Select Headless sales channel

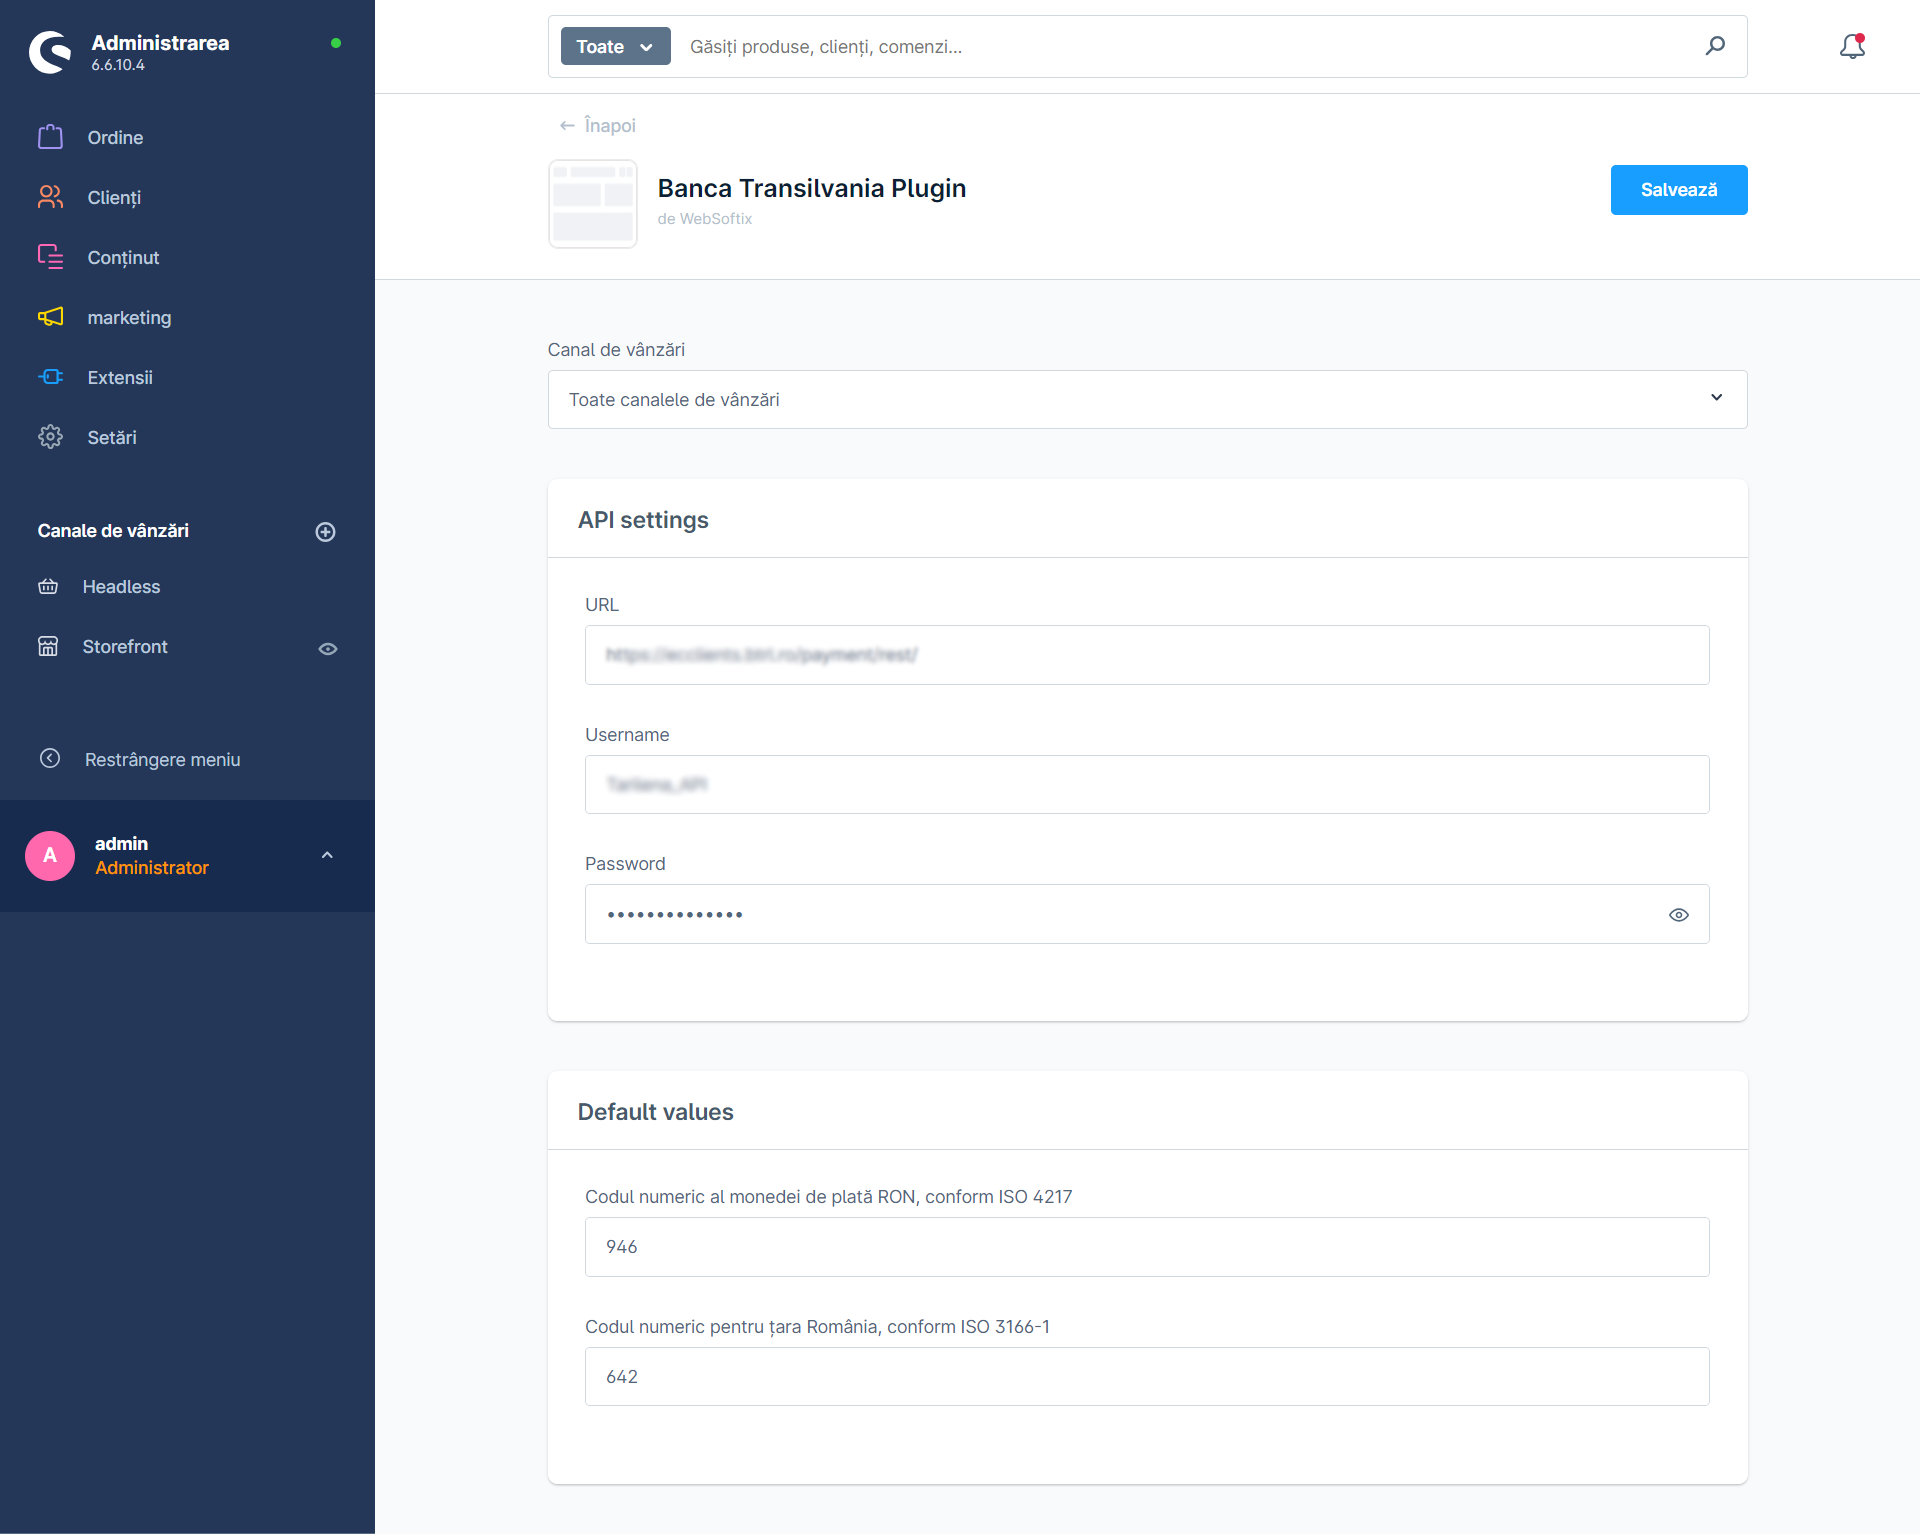(x=121, y=587)
